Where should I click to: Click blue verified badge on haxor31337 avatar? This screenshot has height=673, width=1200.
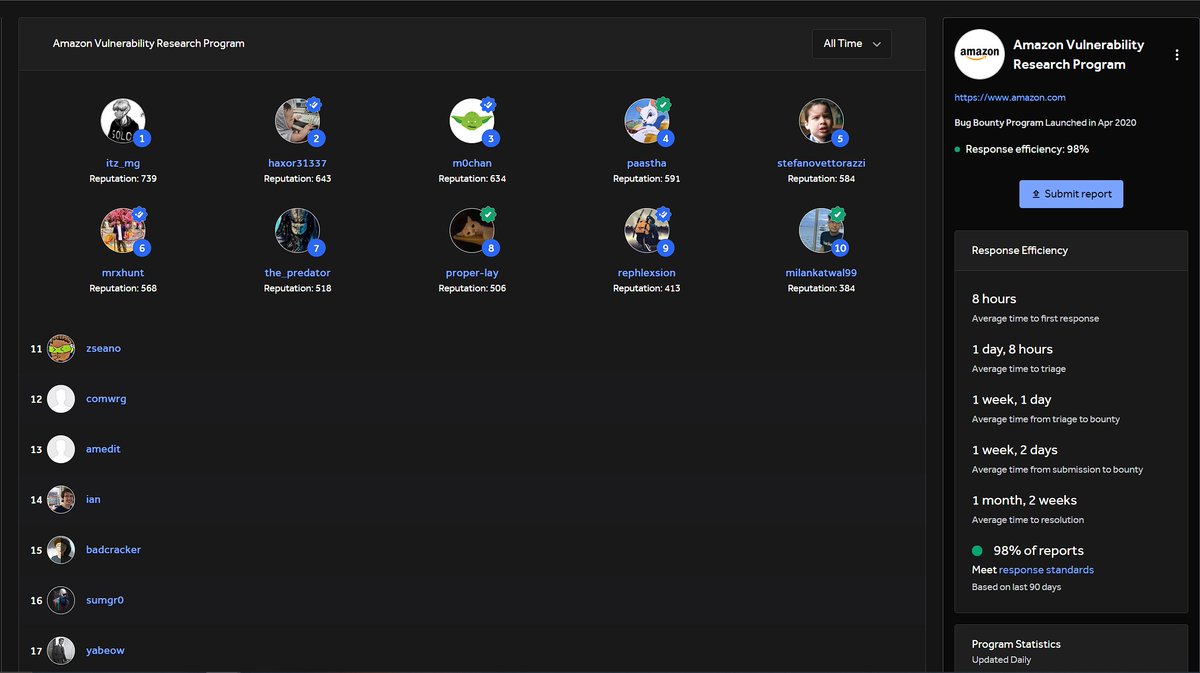pos(314,104)
